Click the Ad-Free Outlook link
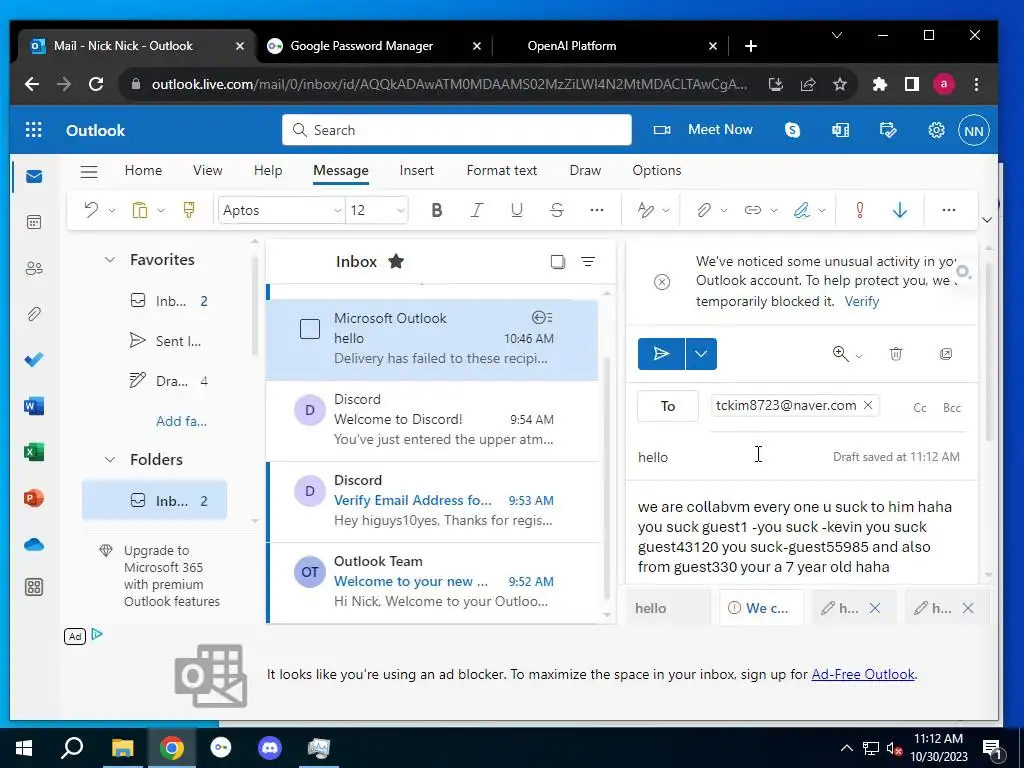 [863, 674]
